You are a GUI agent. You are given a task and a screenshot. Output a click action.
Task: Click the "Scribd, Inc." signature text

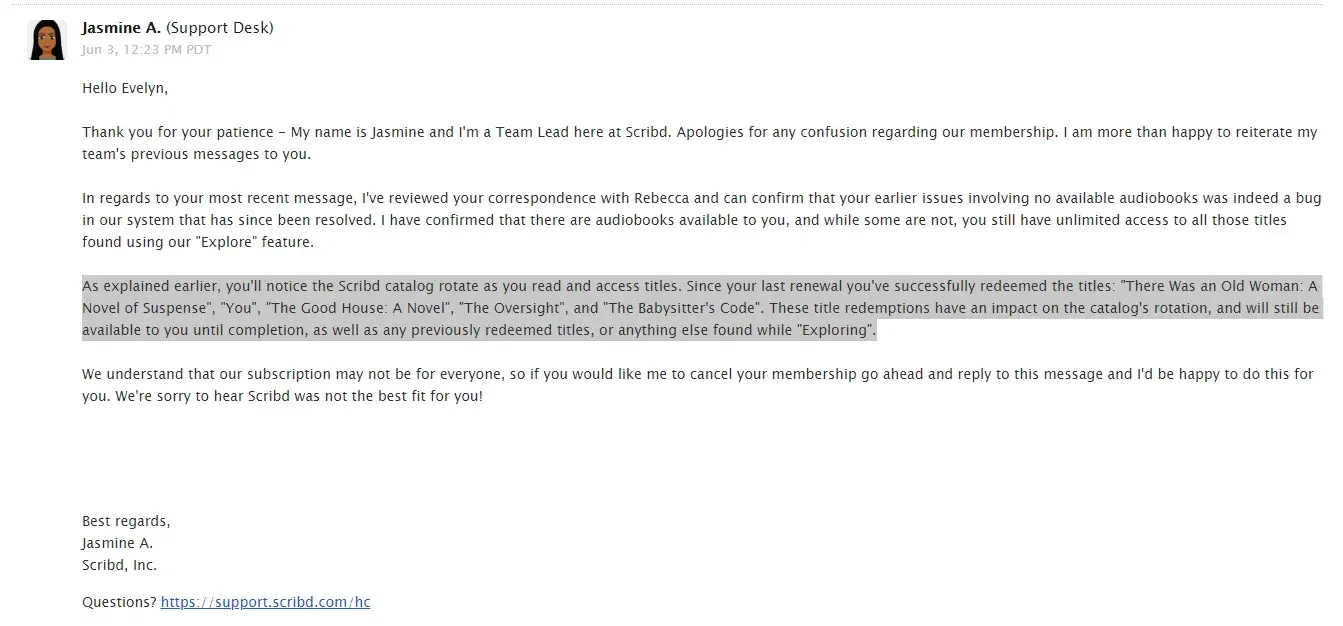coord(119,565)
